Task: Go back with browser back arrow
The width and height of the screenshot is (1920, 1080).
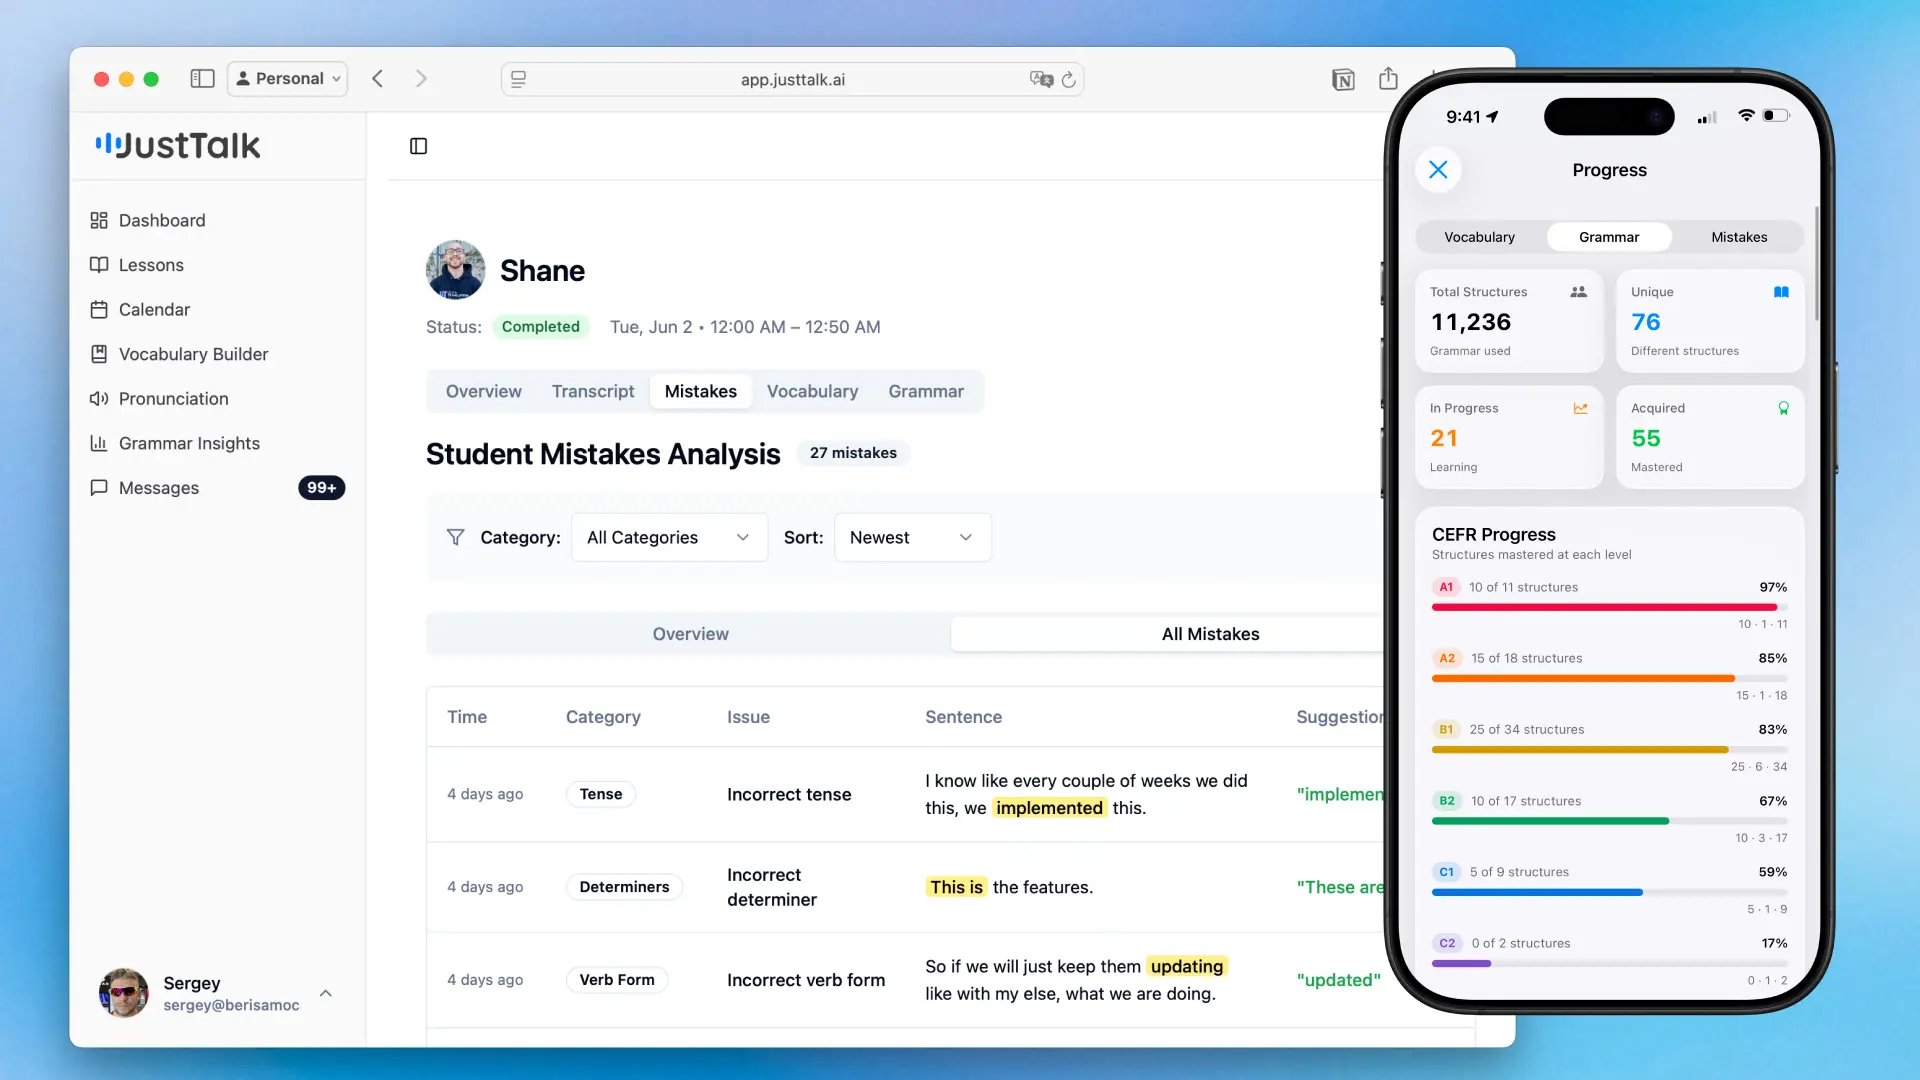Action: click(377, 79)
